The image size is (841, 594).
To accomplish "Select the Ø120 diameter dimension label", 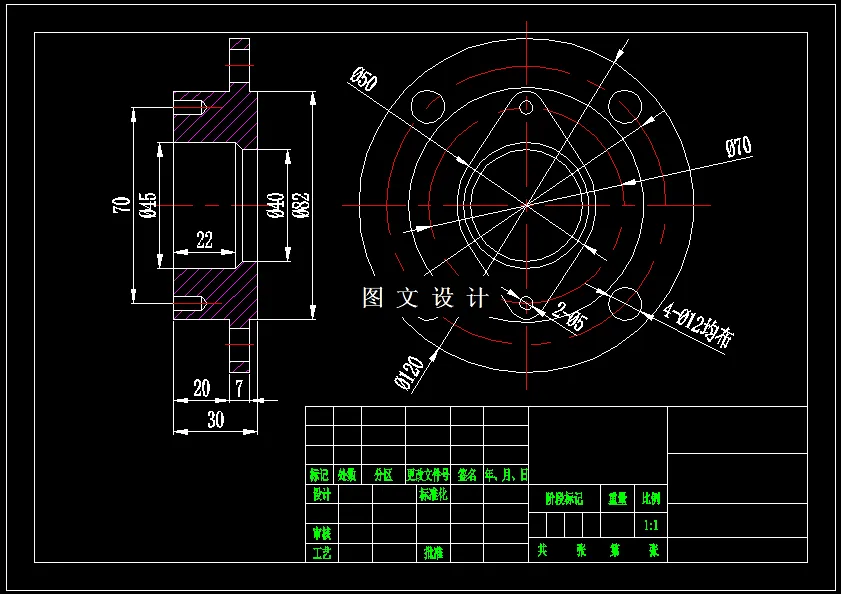I will (x=409, y=372).
